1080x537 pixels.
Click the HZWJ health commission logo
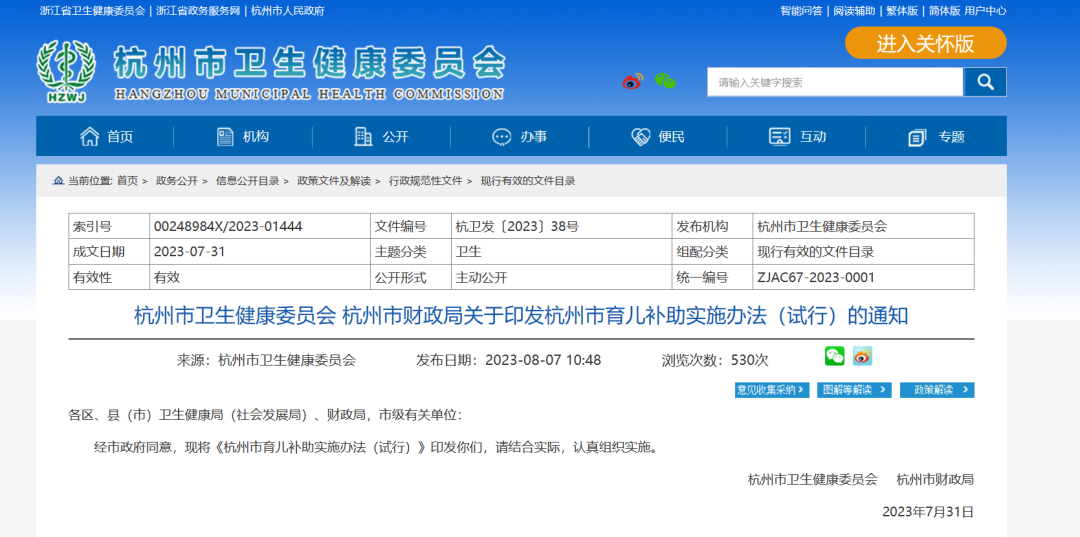coord(66,71)
